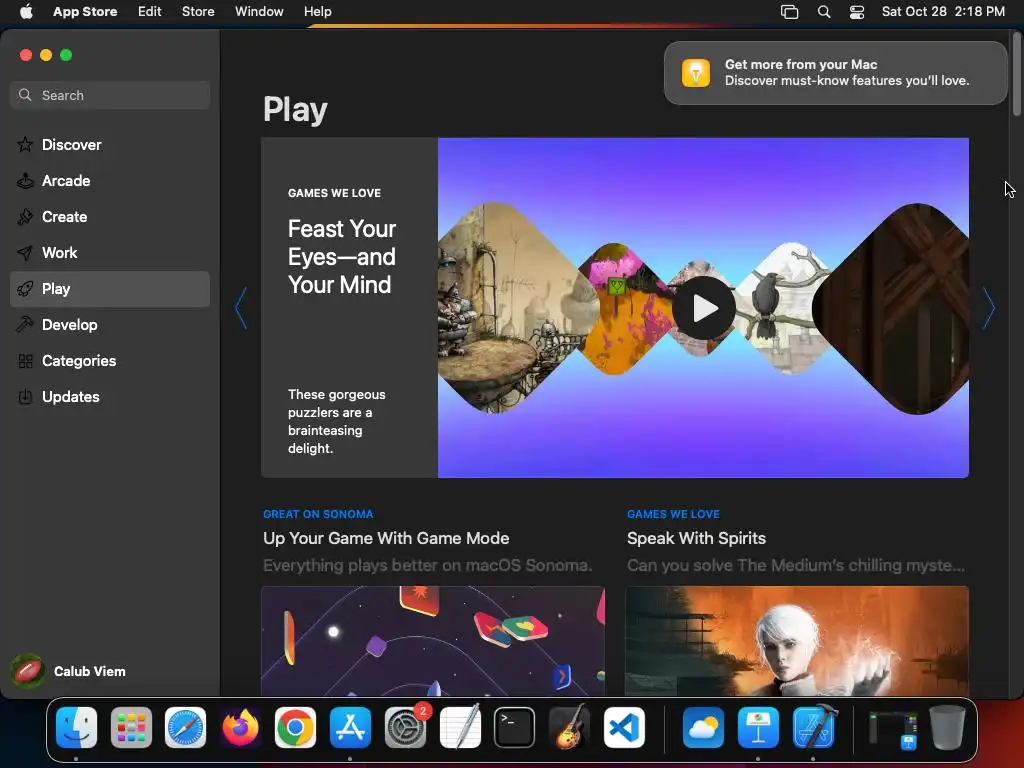This screenshot has width=1024, height=768.
Task: Open TextEdit from the Dock
Action: 460,728
